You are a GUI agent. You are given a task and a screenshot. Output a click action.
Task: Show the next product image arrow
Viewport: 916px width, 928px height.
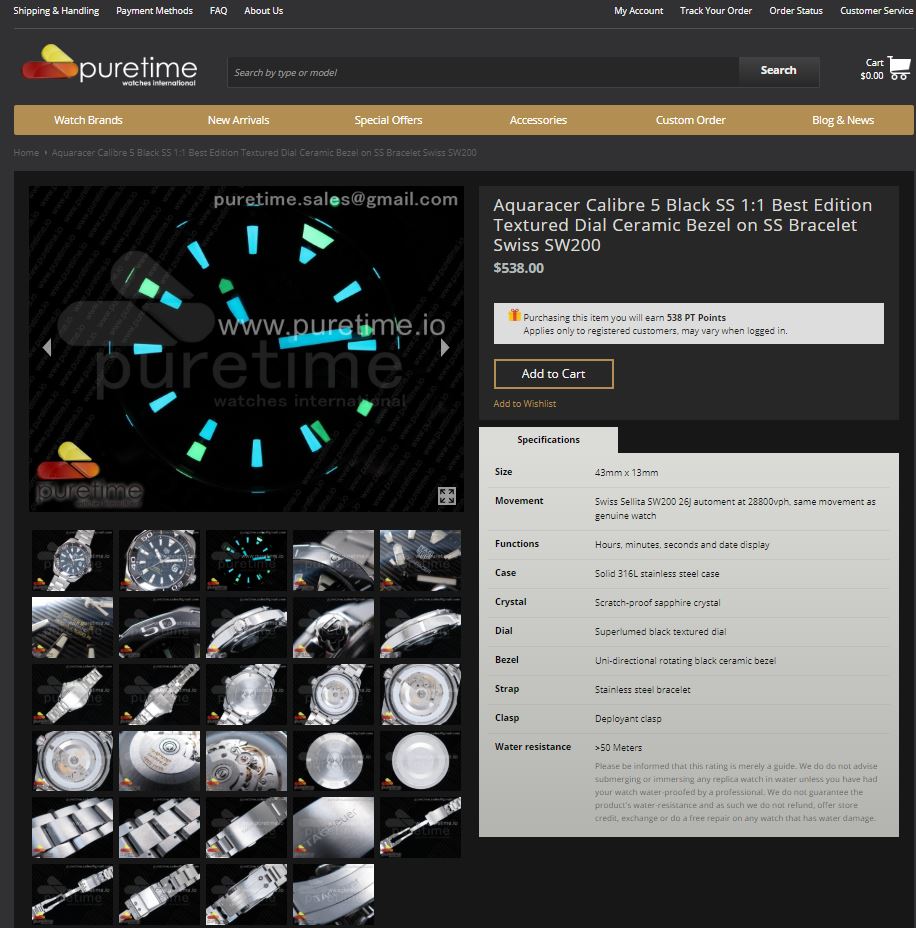click(x=445, y=348)
